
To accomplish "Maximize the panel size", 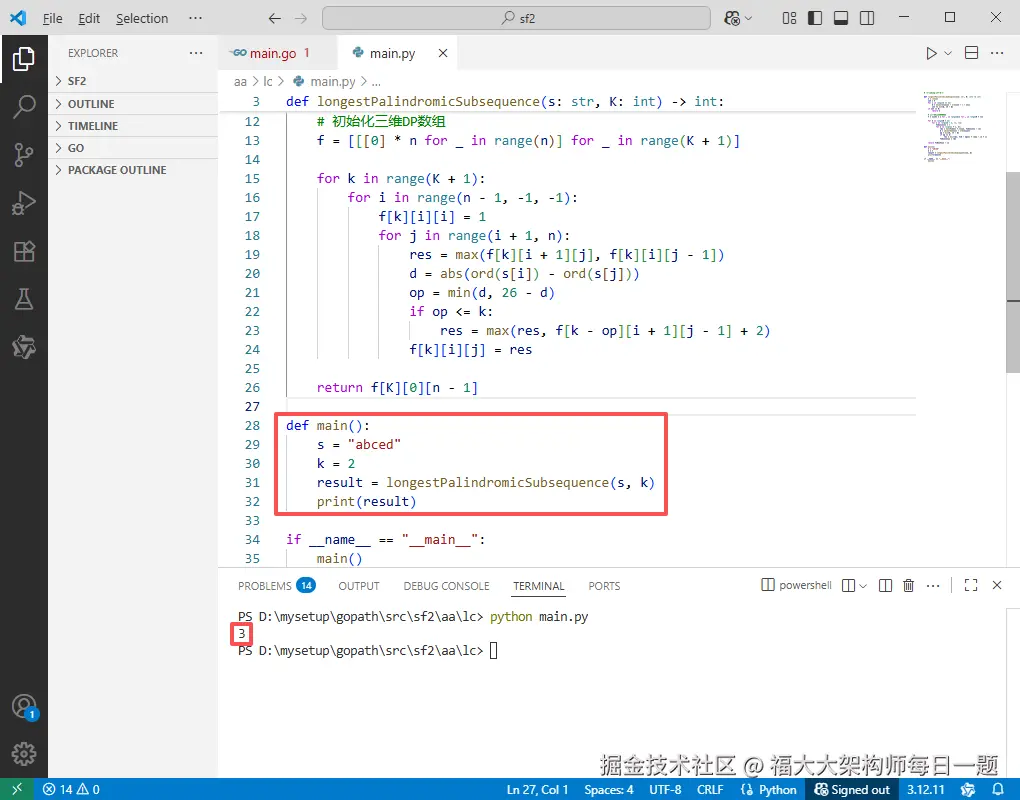I will pyautogui.click(x=971, y=586).
